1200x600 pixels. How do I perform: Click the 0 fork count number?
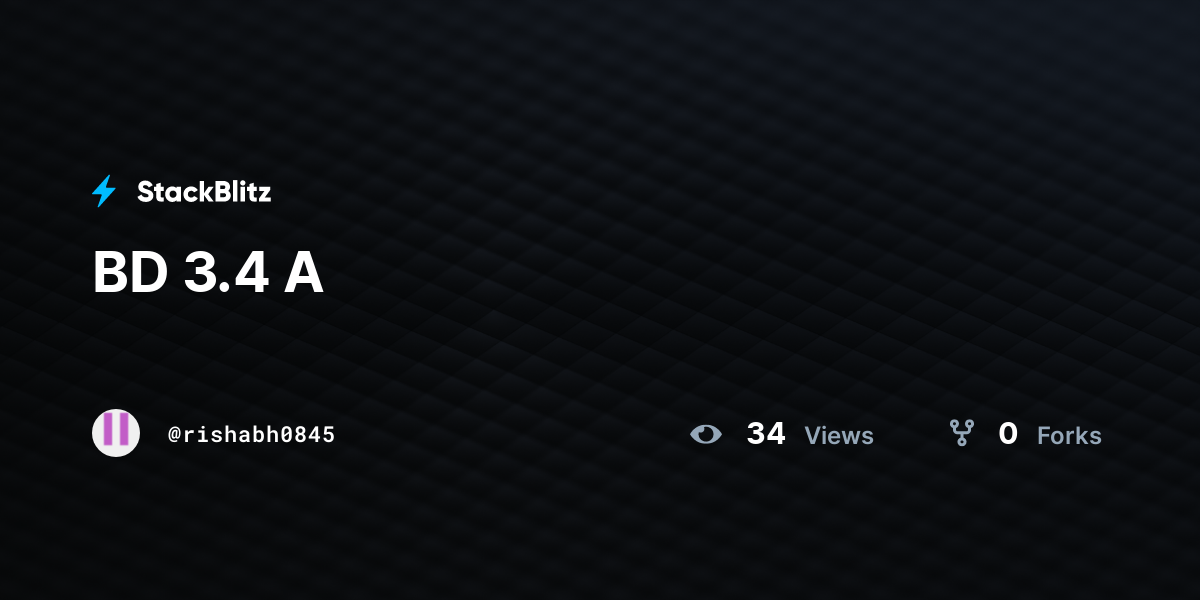1008,434
